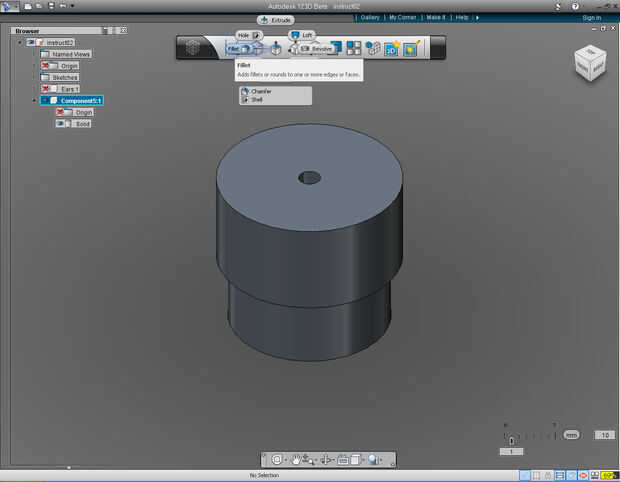Show the hidden Ears:1 item
The width and height of the screenshot is (620, 482).
coord(46,89)
